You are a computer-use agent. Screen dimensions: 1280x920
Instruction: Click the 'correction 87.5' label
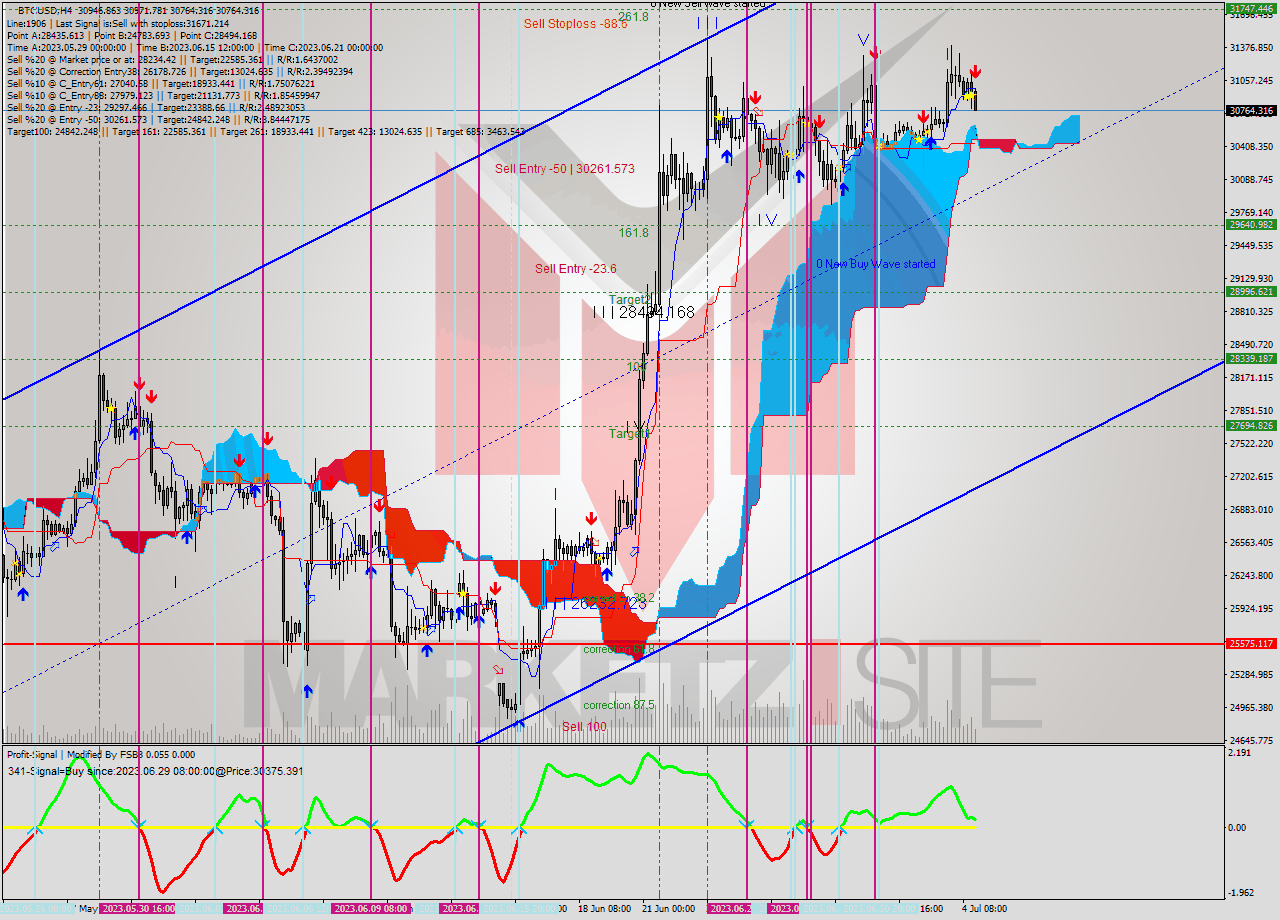click(619, 705)
